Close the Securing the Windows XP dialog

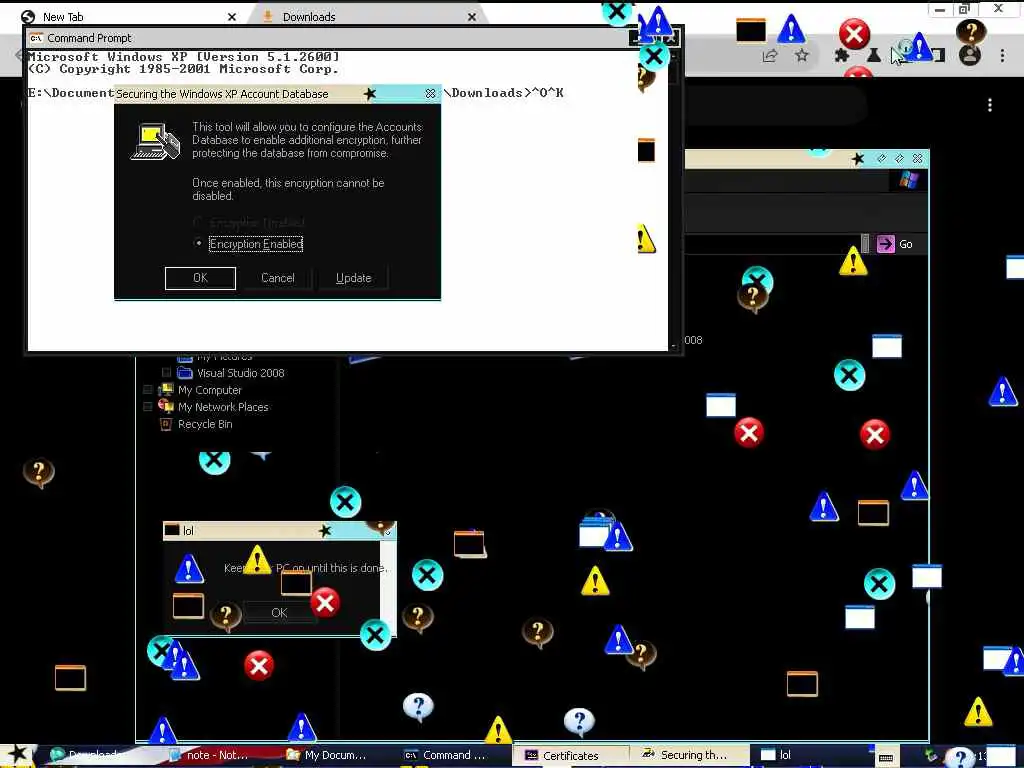pos(430,94)
